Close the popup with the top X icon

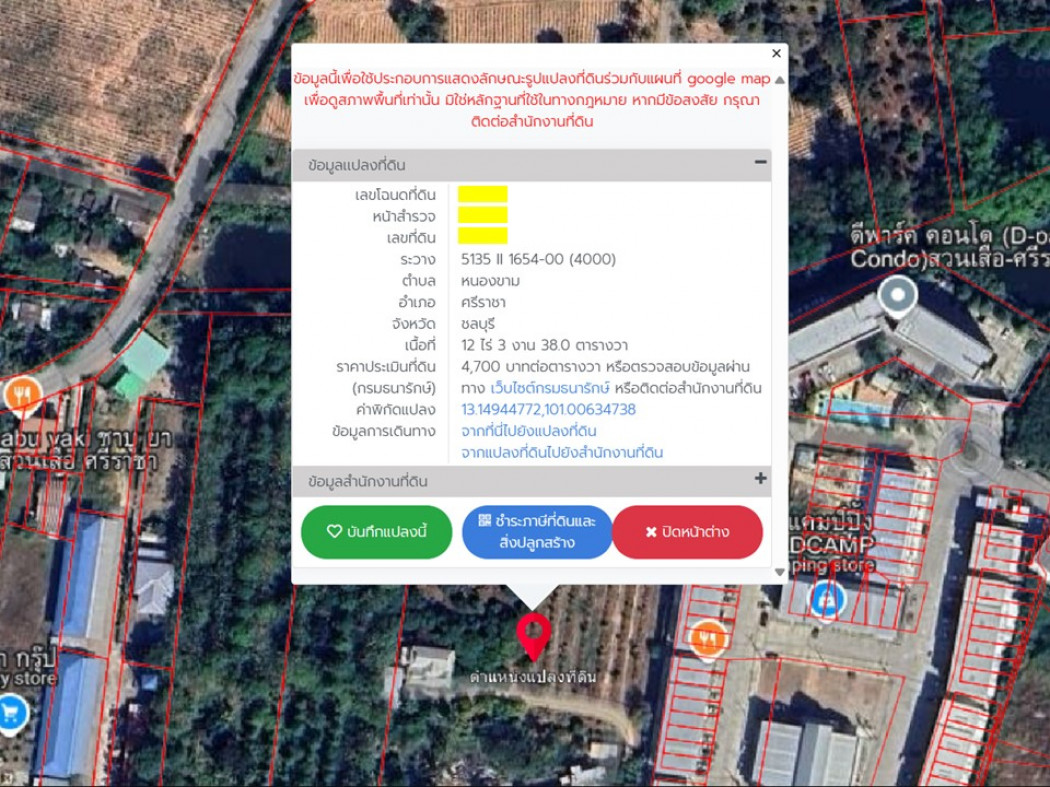(x=776, y=54)
